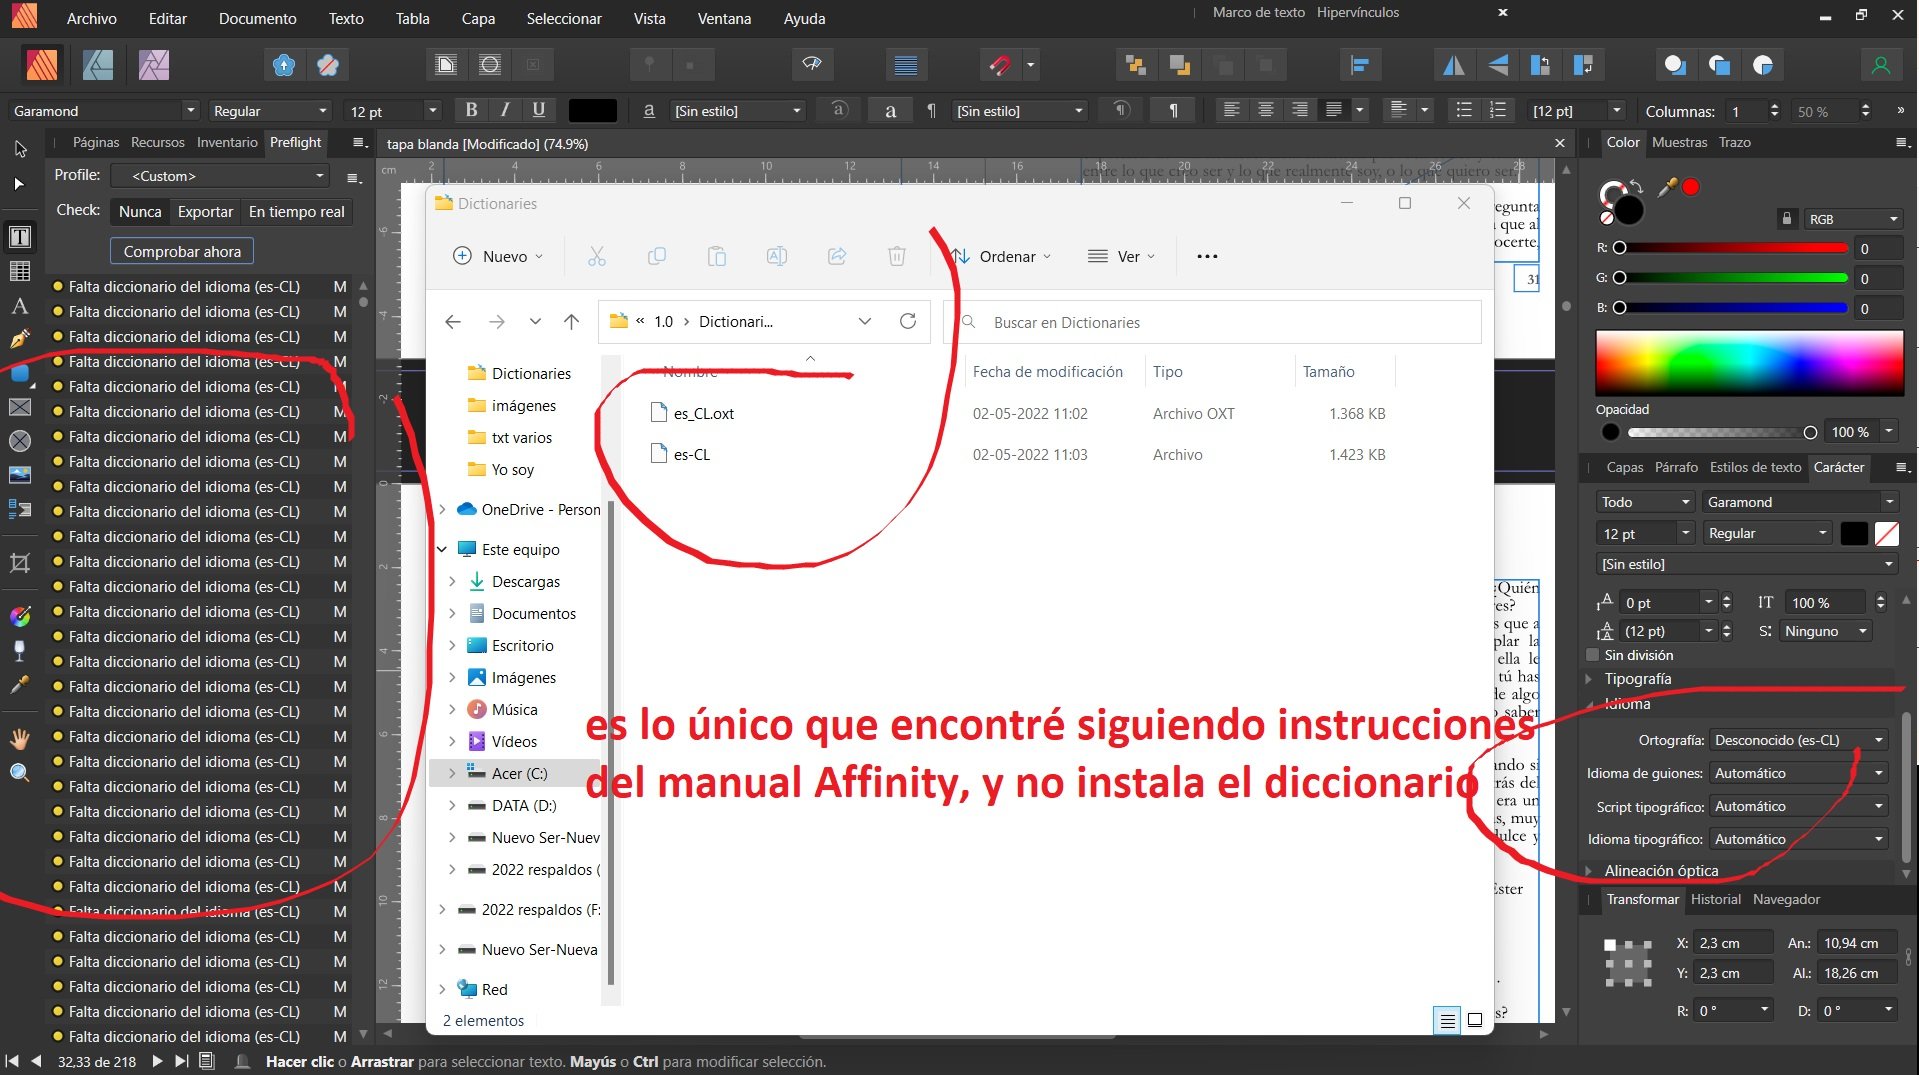Toggle Underline text formatting
The width and height of the screenshot is (1919, 1075).
click(539, 110)
